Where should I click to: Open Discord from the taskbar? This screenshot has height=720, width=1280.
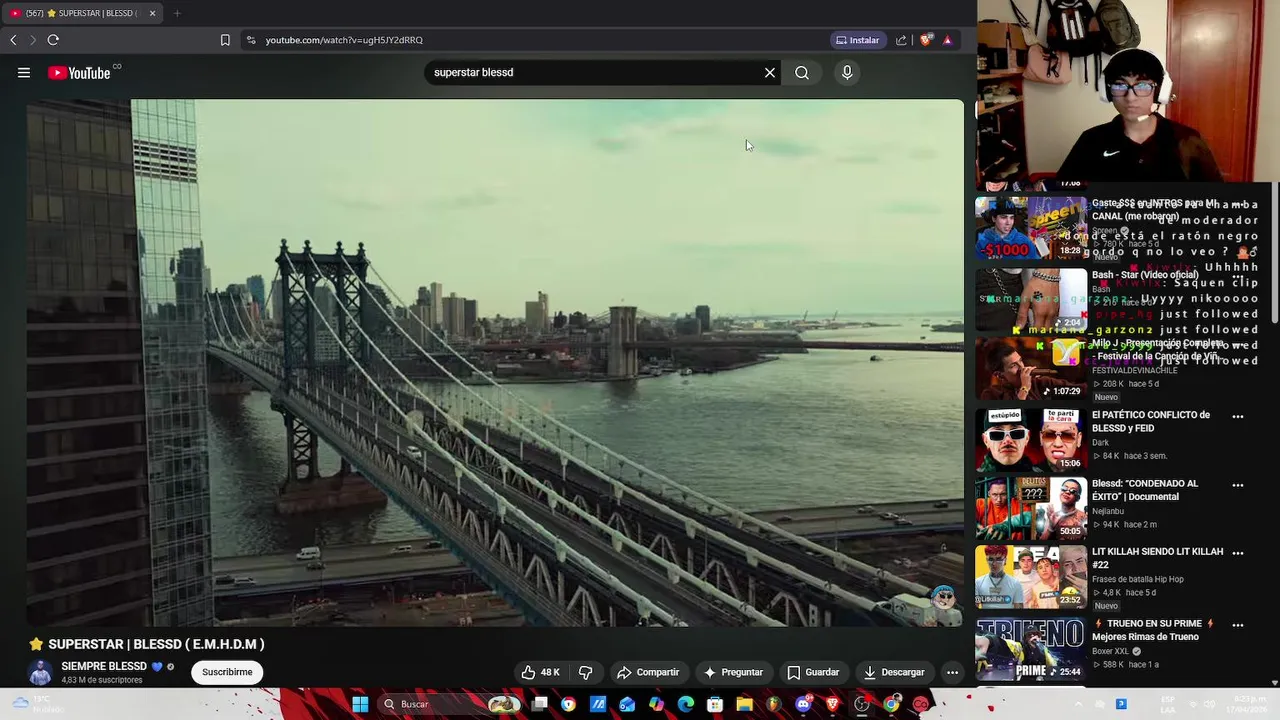click(x=803, y=704)
